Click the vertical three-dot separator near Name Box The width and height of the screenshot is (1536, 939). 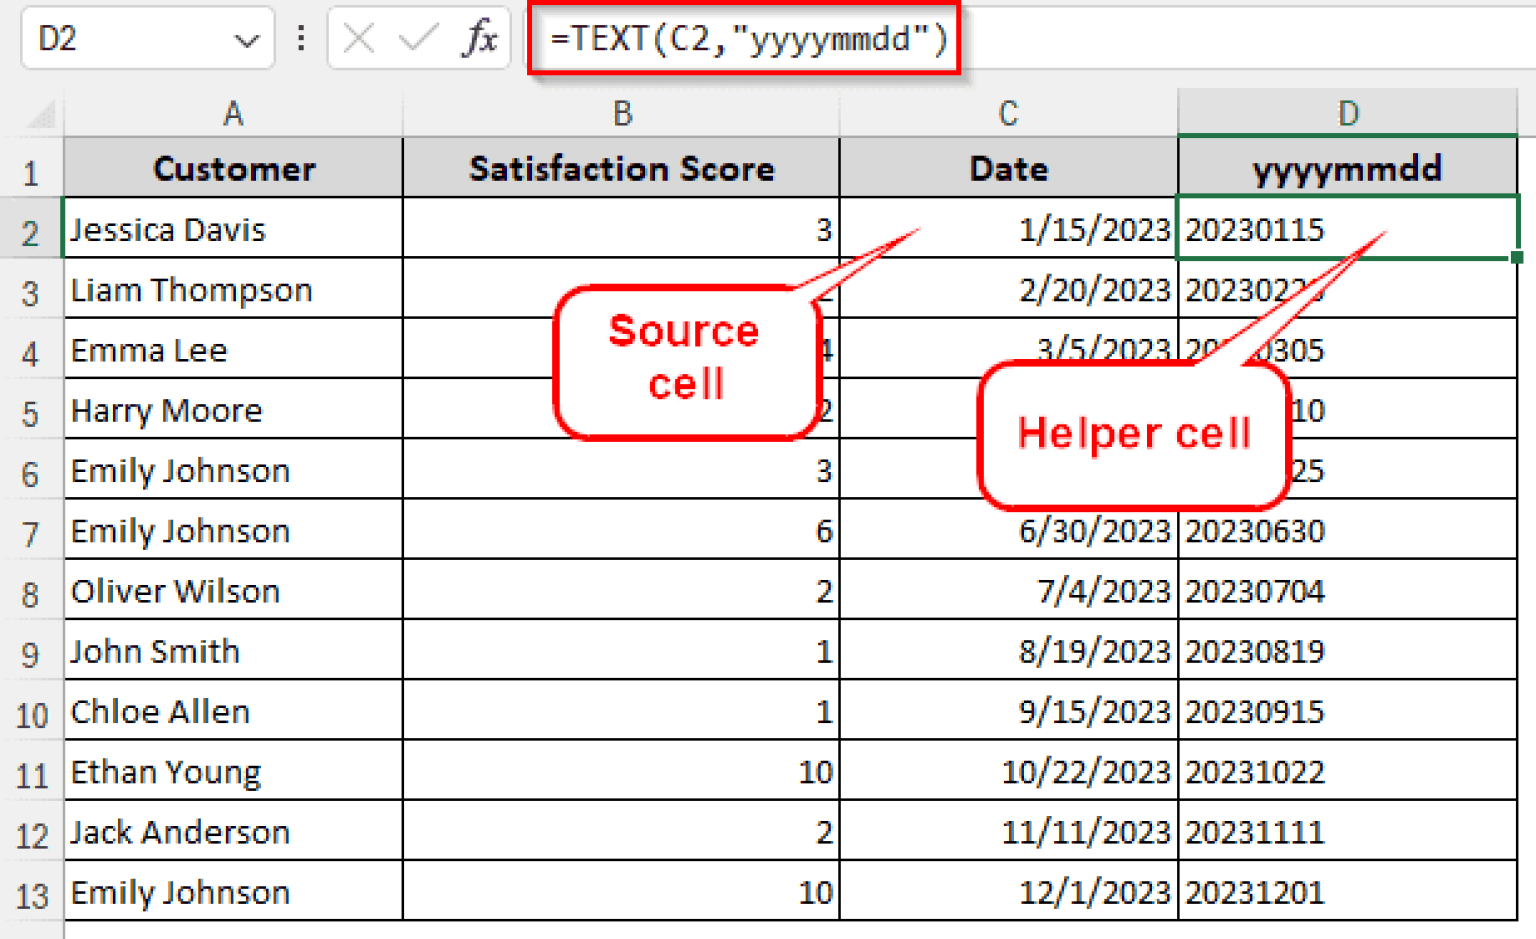(301, 40)
